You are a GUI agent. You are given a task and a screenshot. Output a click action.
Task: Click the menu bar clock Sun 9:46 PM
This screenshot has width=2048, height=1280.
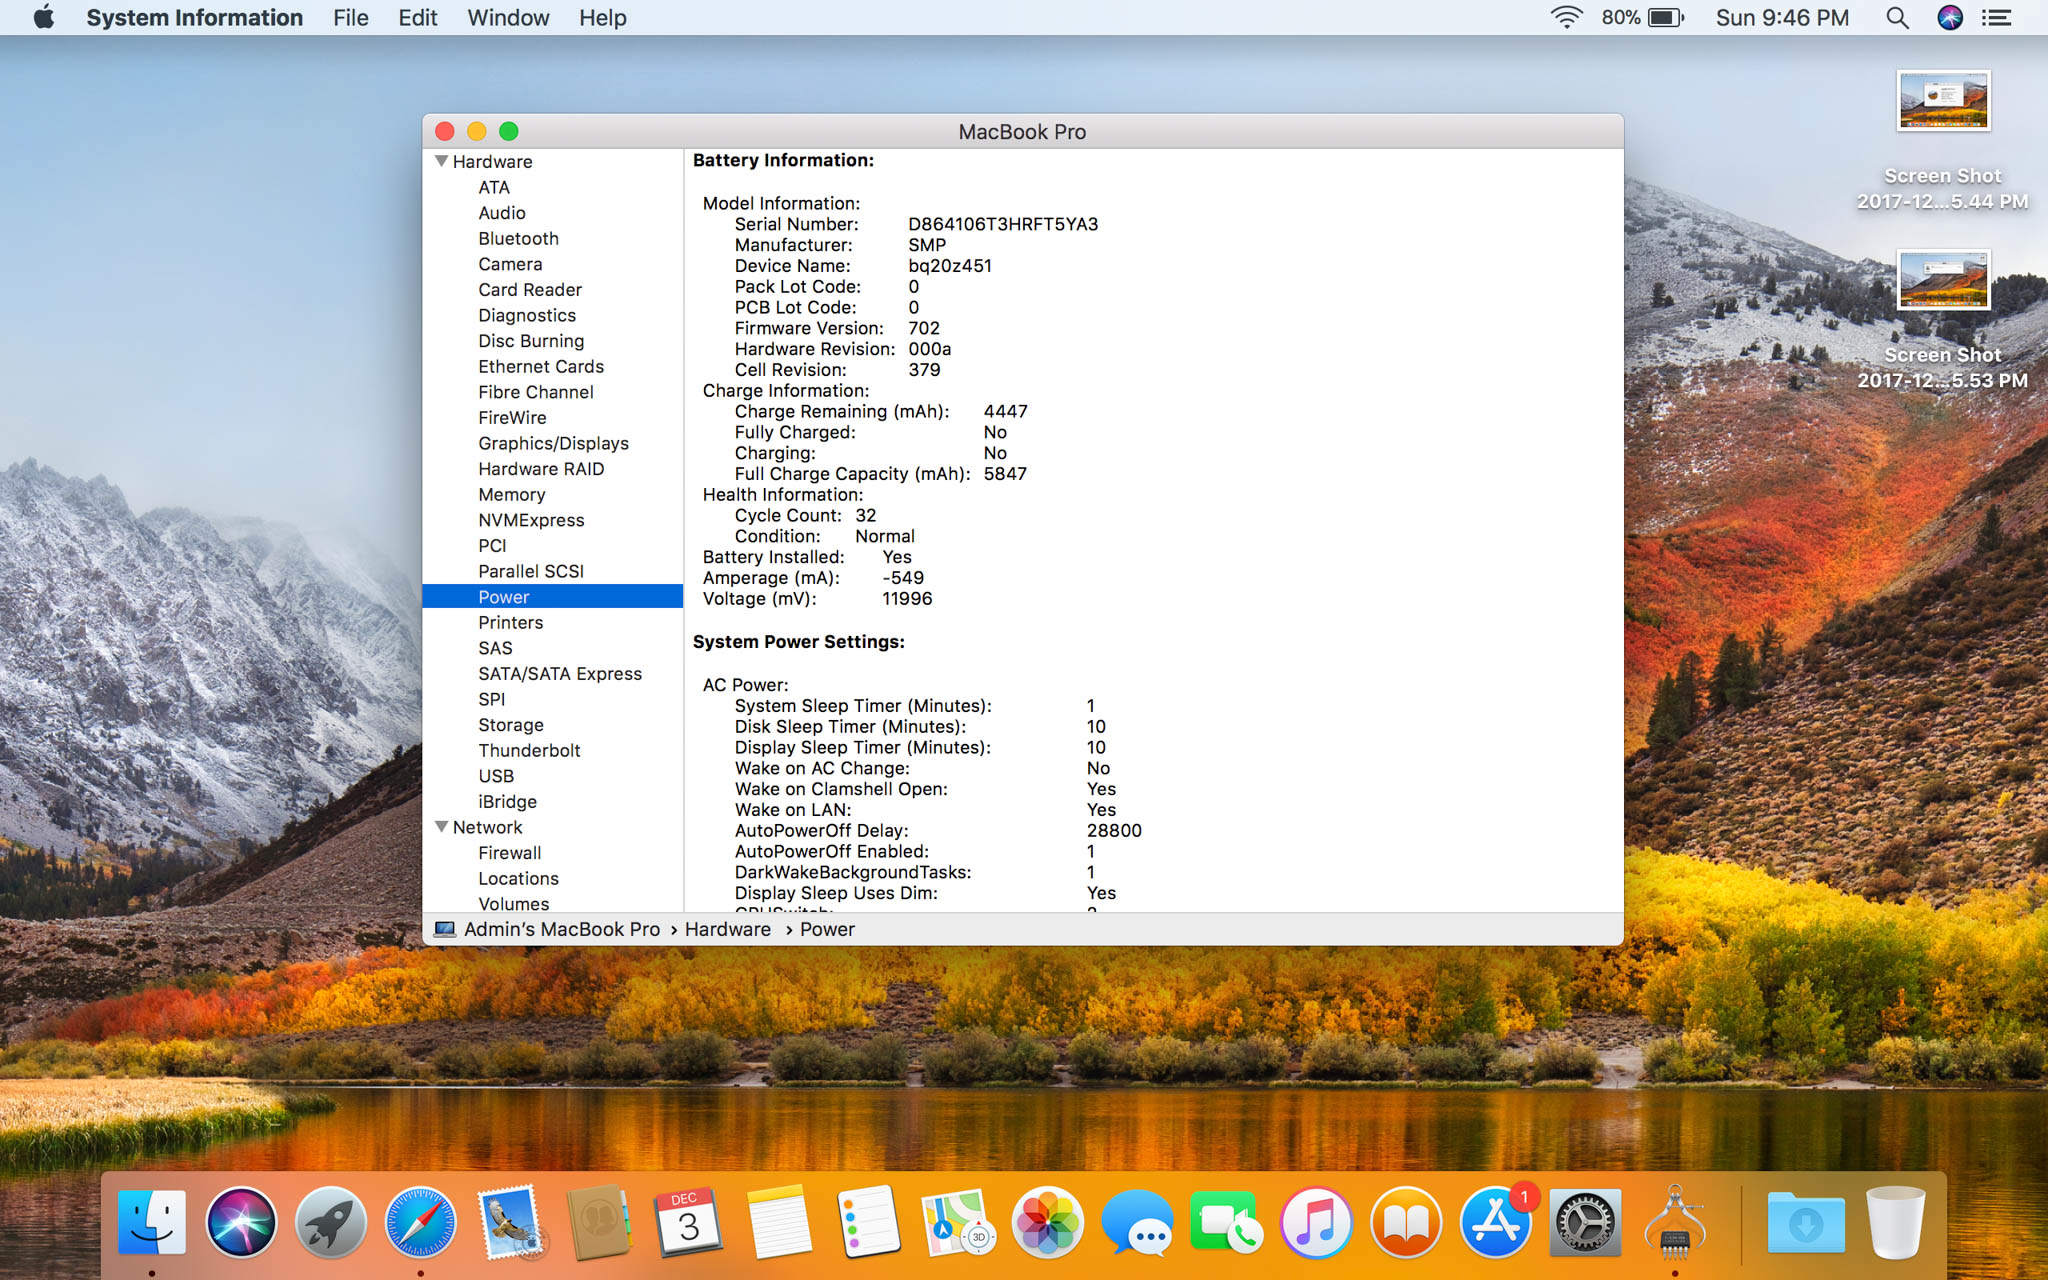pyautogui.click(x=1782, y=17)
